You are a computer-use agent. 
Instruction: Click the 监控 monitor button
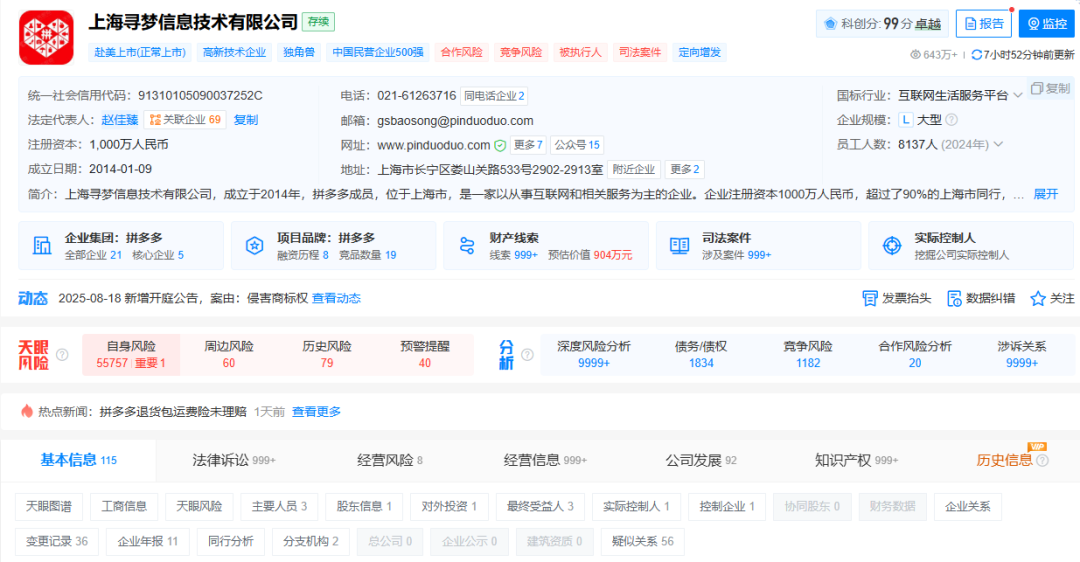[x=1046, y=24]
